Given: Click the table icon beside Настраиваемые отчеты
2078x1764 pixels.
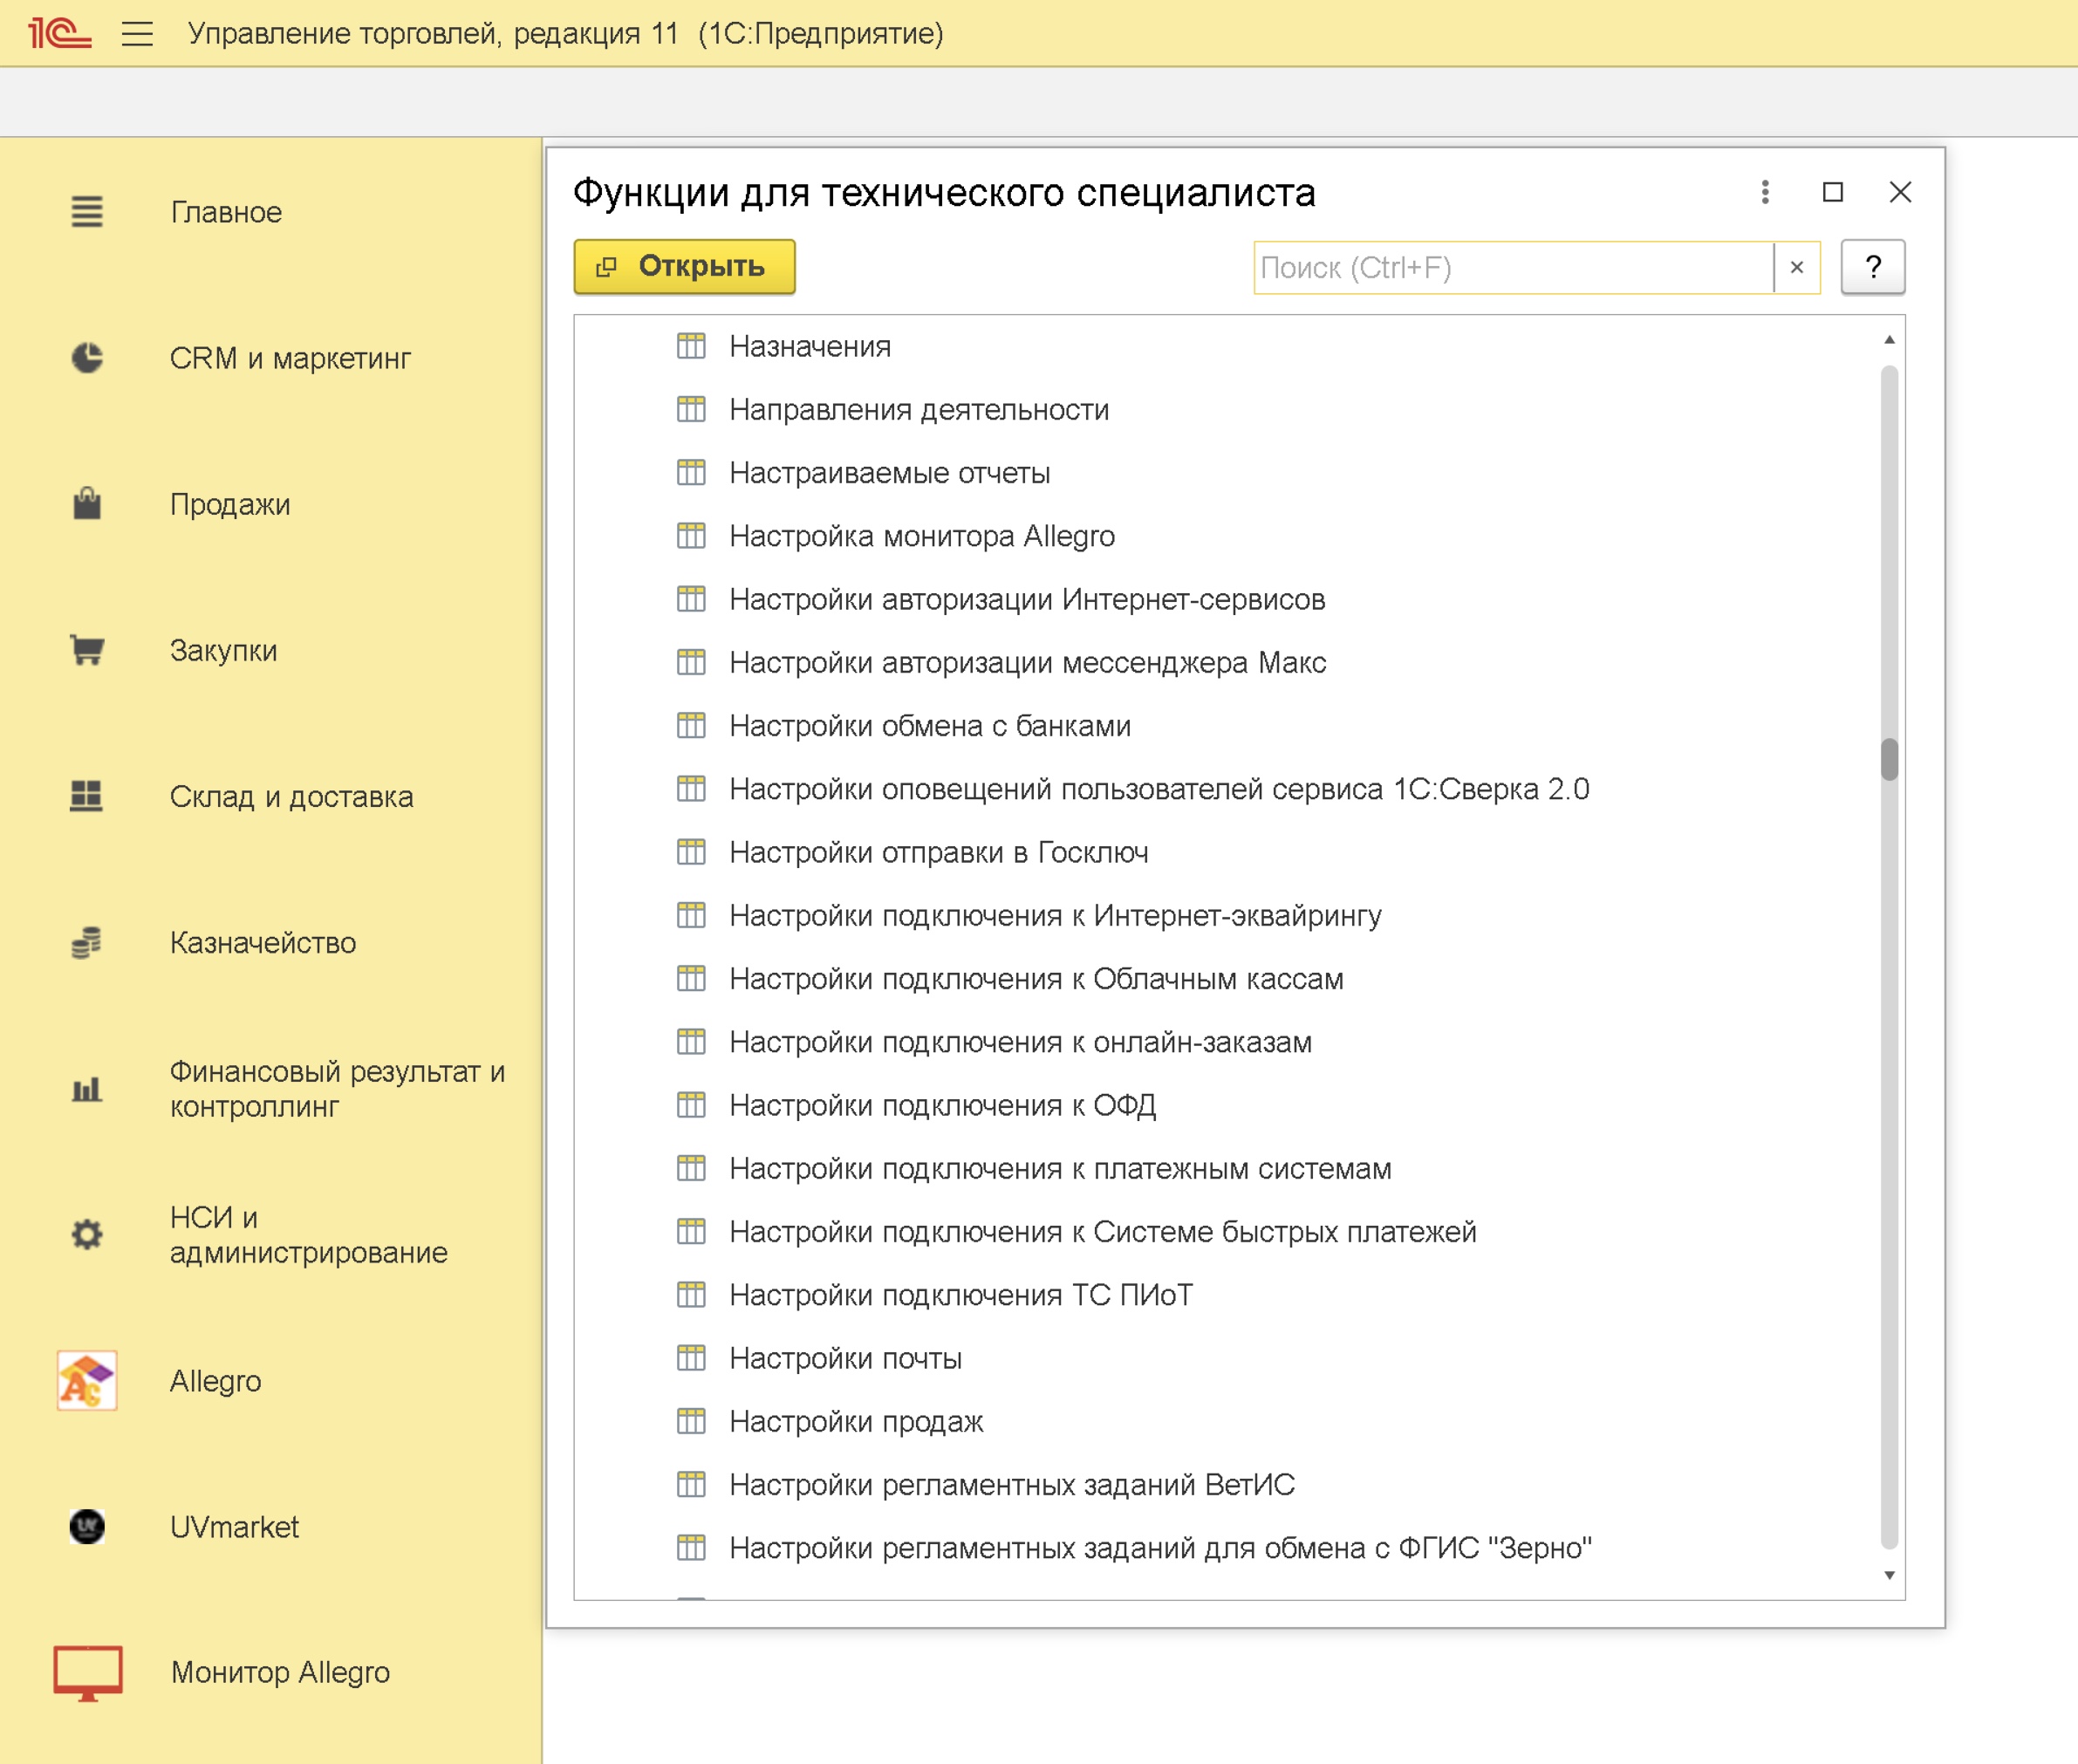Looking at the screenshot, I should [691, 473].
